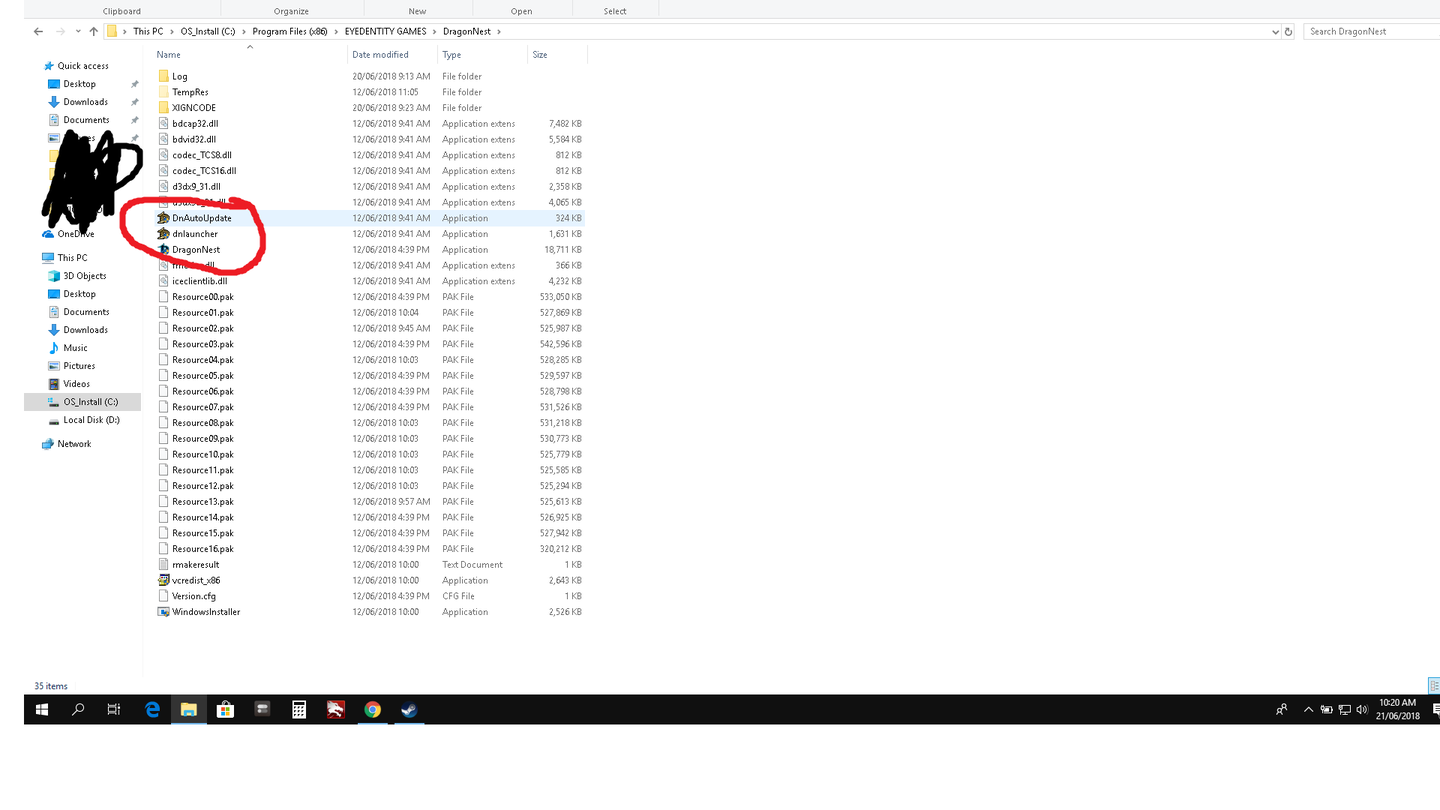Click the 18,711 KB size cell

click(x=563, y=250)
